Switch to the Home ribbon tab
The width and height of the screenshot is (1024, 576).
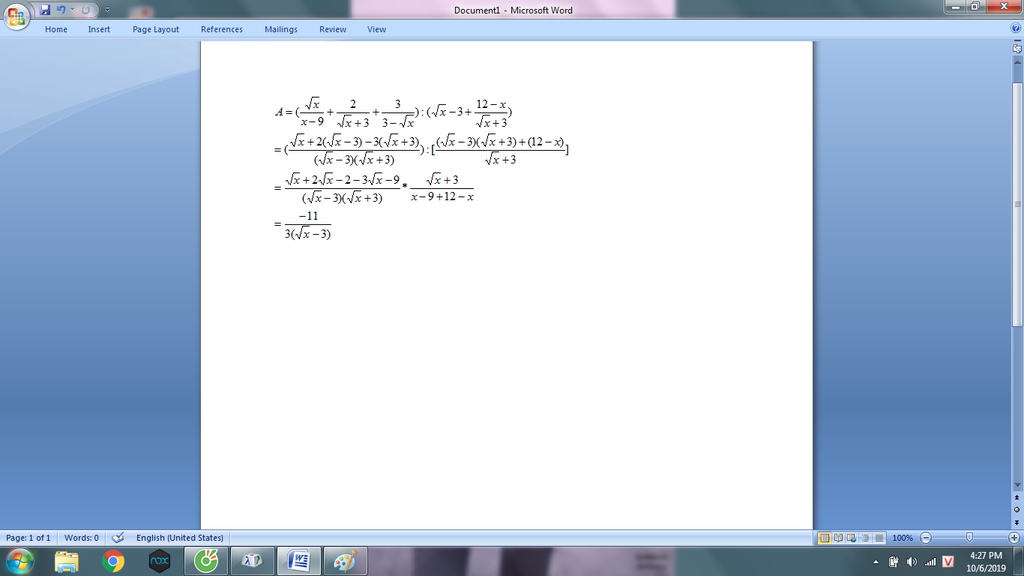point(56,29)
